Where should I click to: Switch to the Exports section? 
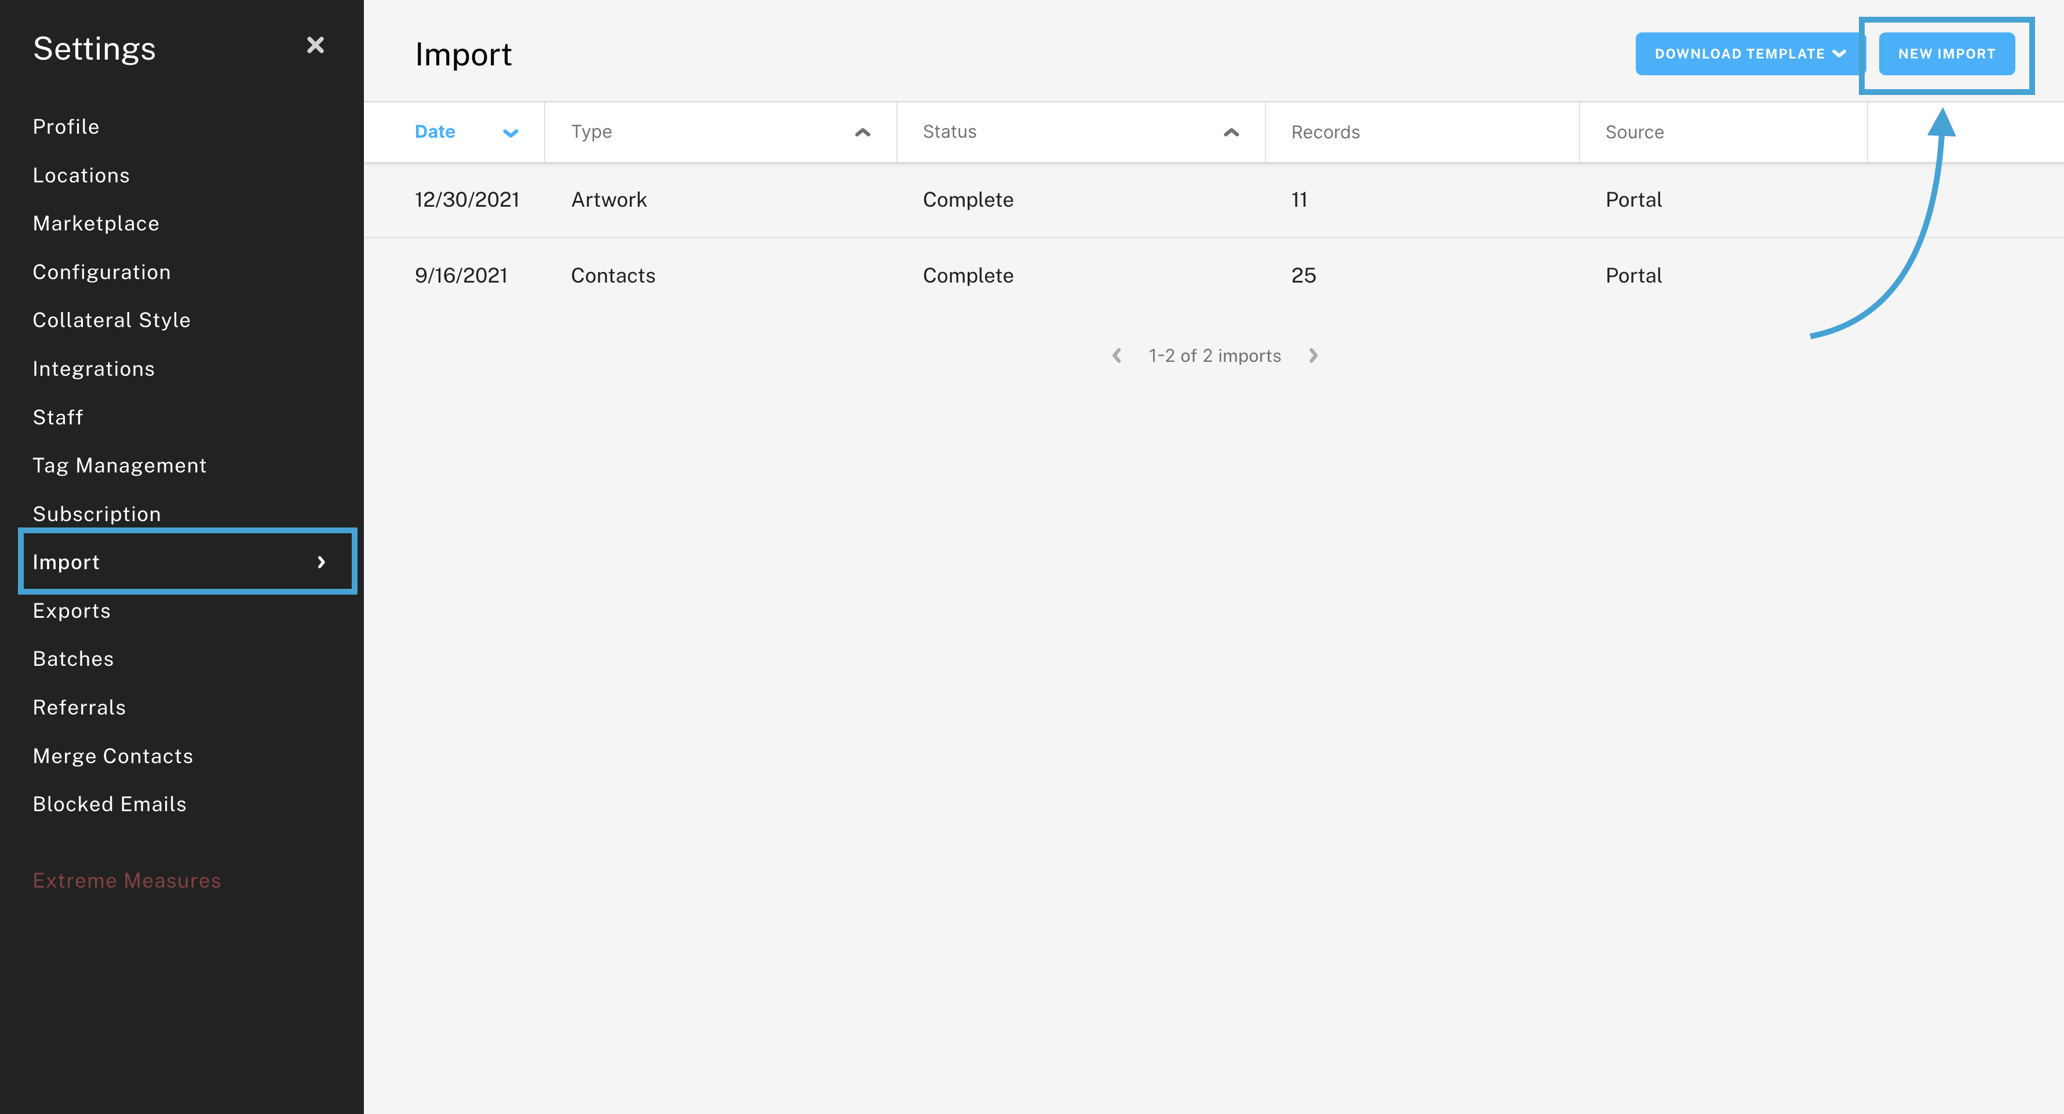point(71,610)
